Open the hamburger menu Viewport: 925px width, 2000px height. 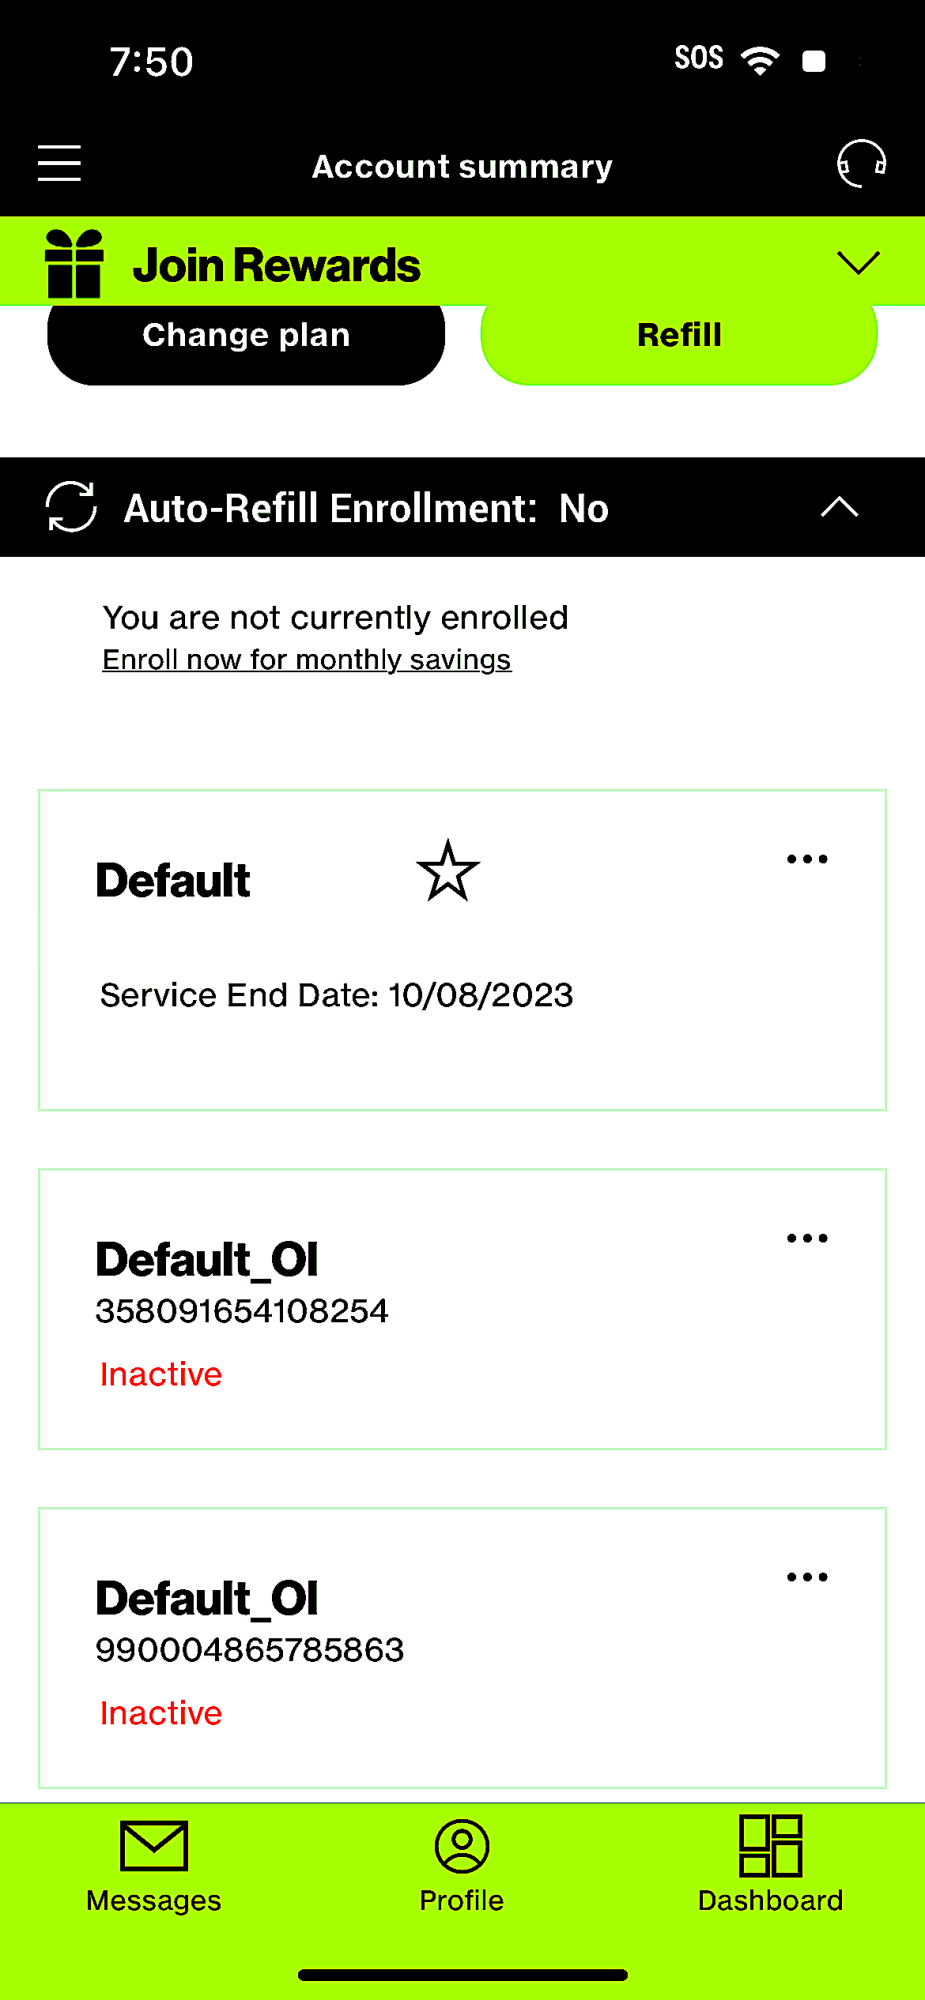click(x=59, y=163)
